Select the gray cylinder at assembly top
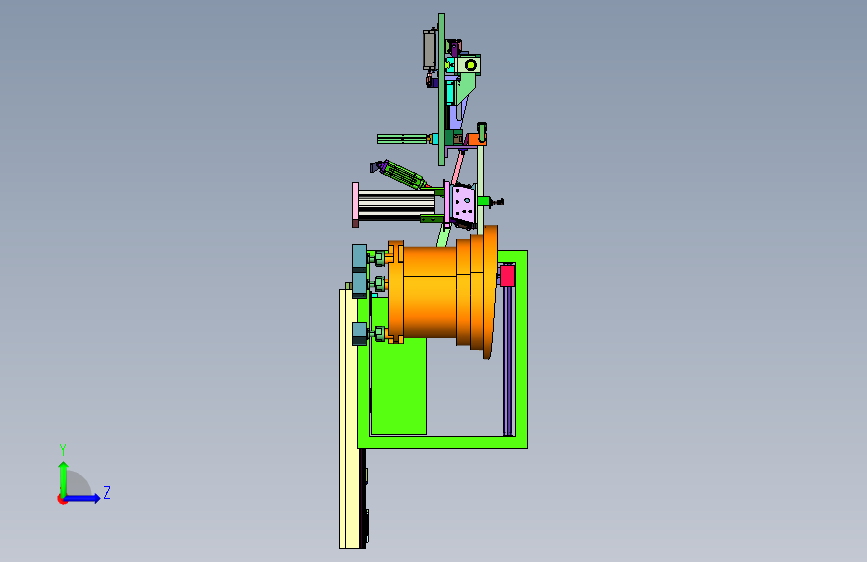The height and width of the screenshot is (562, 867). tap(430, 50)
